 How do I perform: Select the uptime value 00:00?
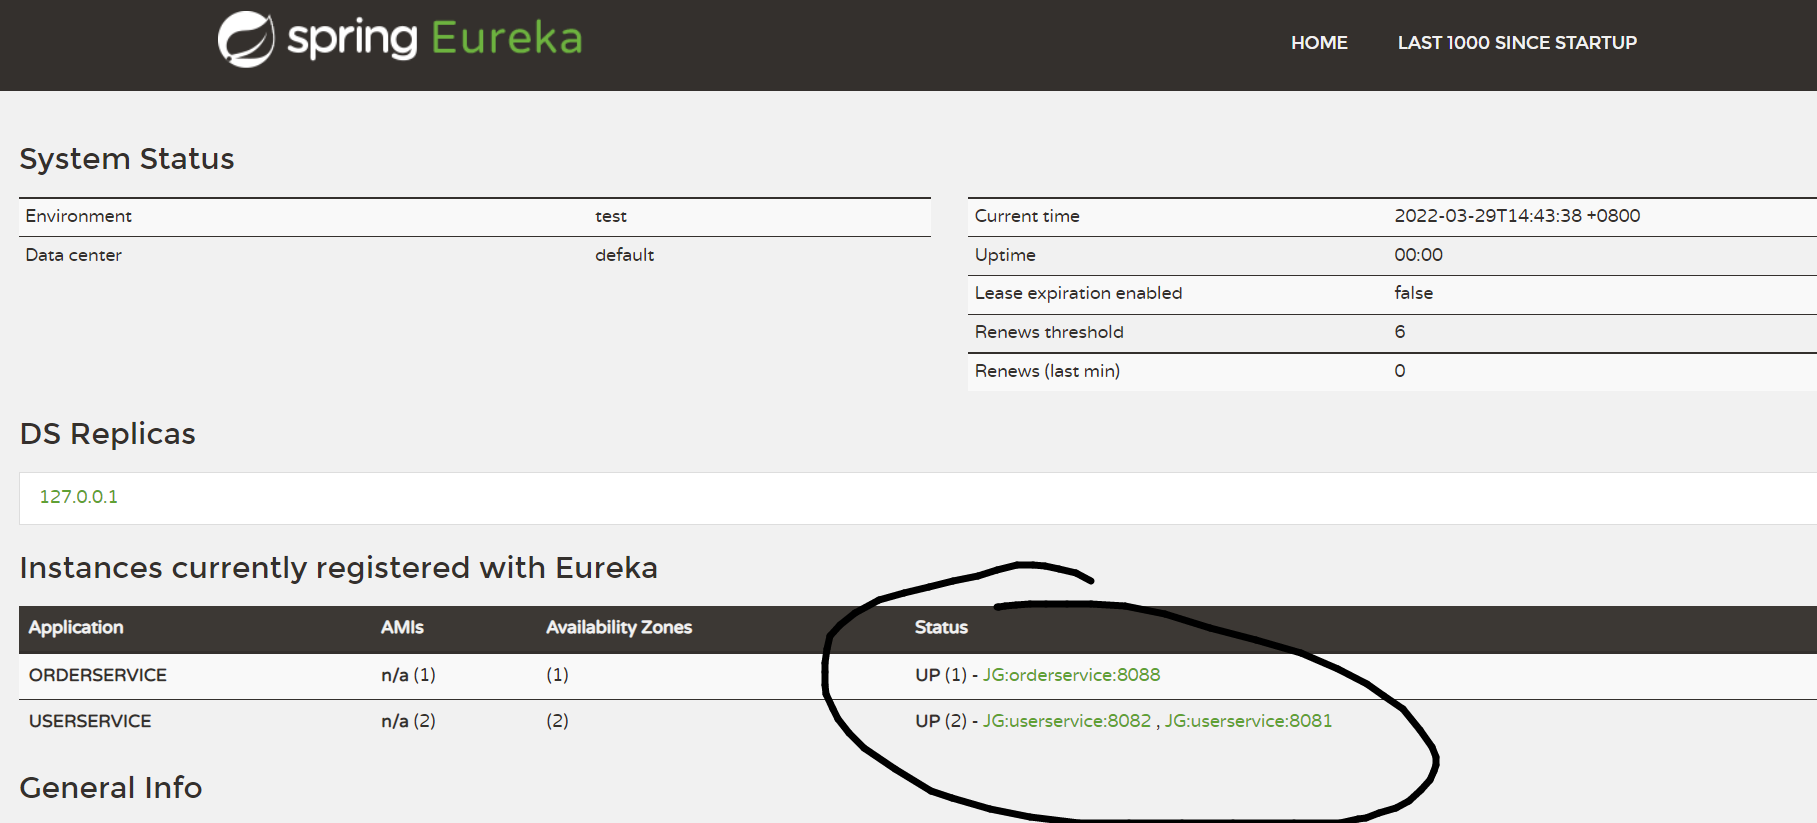coord(1418,255)
